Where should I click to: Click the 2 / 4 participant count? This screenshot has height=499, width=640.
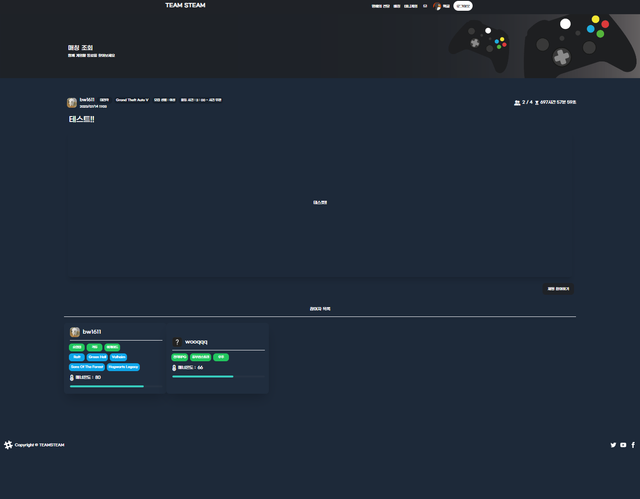pyautogui.click(x=527, y=102)
